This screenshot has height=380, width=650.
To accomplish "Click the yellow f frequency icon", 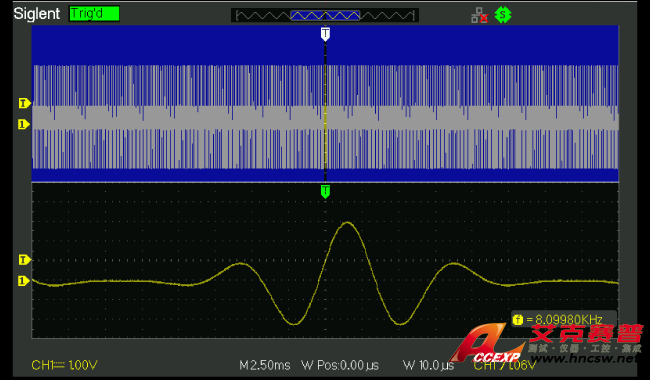I will click(517, 320).
